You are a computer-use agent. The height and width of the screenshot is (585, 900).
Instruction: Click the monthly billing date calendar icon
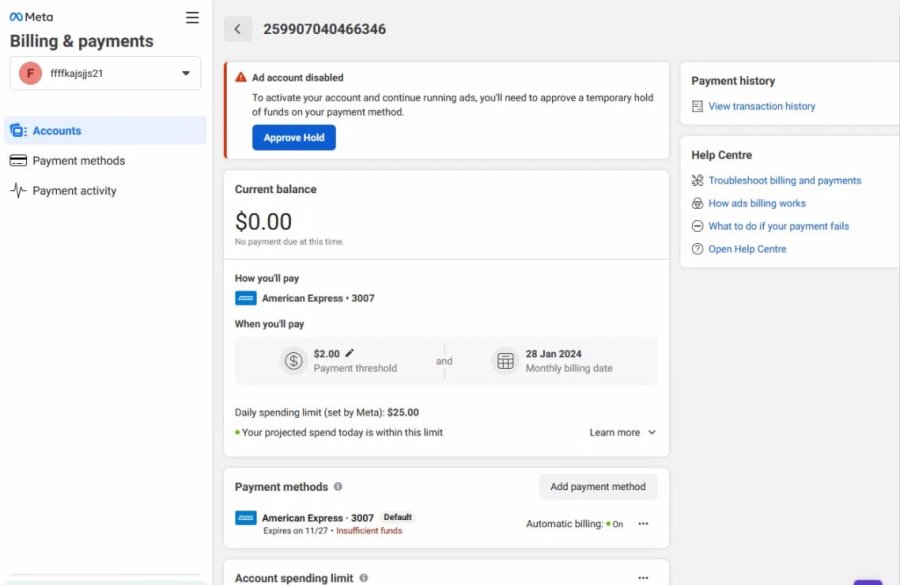(505, 361)
